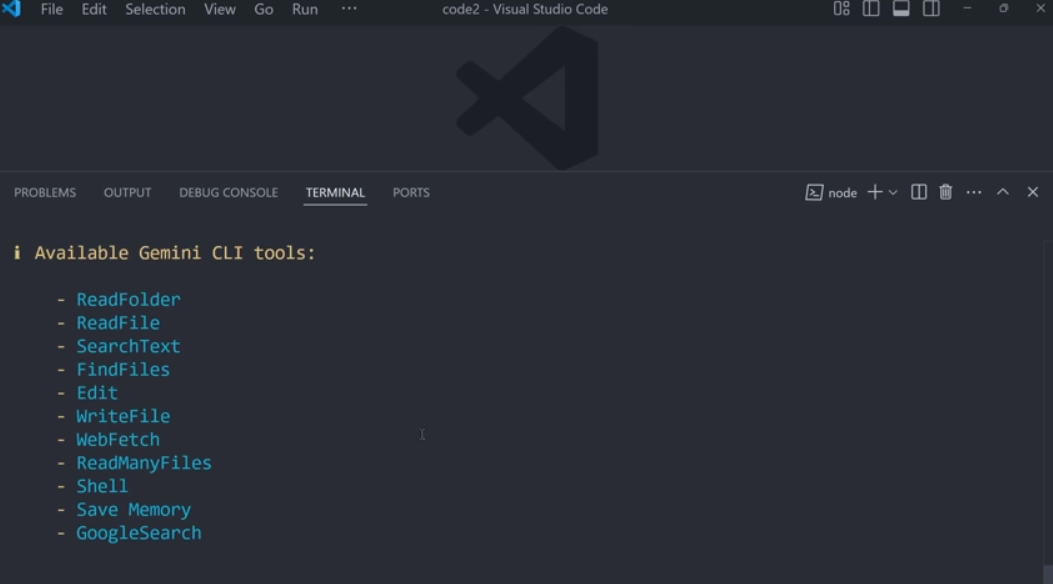The width and height of the screenshot is (1053, 584).
Task: Open the File menu
Action: point(52,9)
